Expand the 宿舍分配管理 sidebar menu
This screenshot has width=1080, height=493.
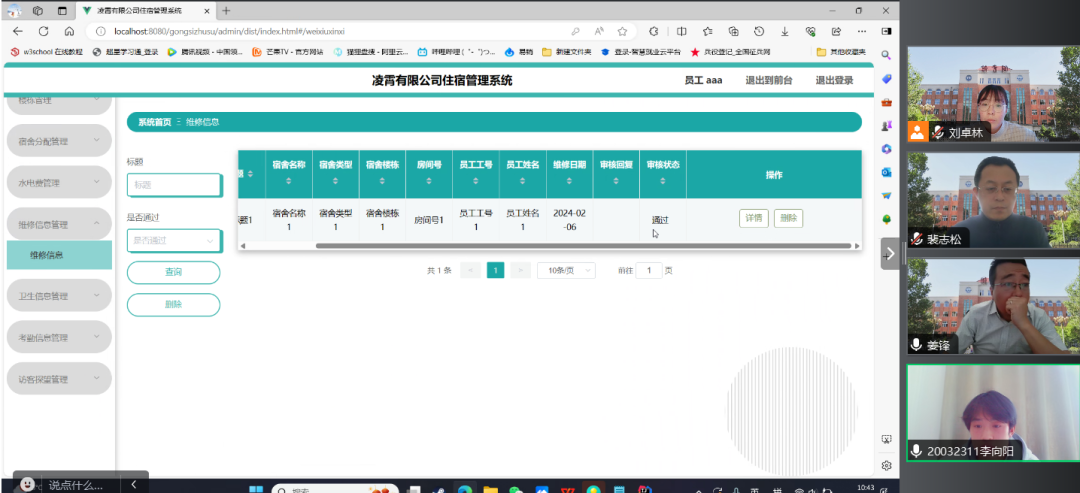[58, 142]
